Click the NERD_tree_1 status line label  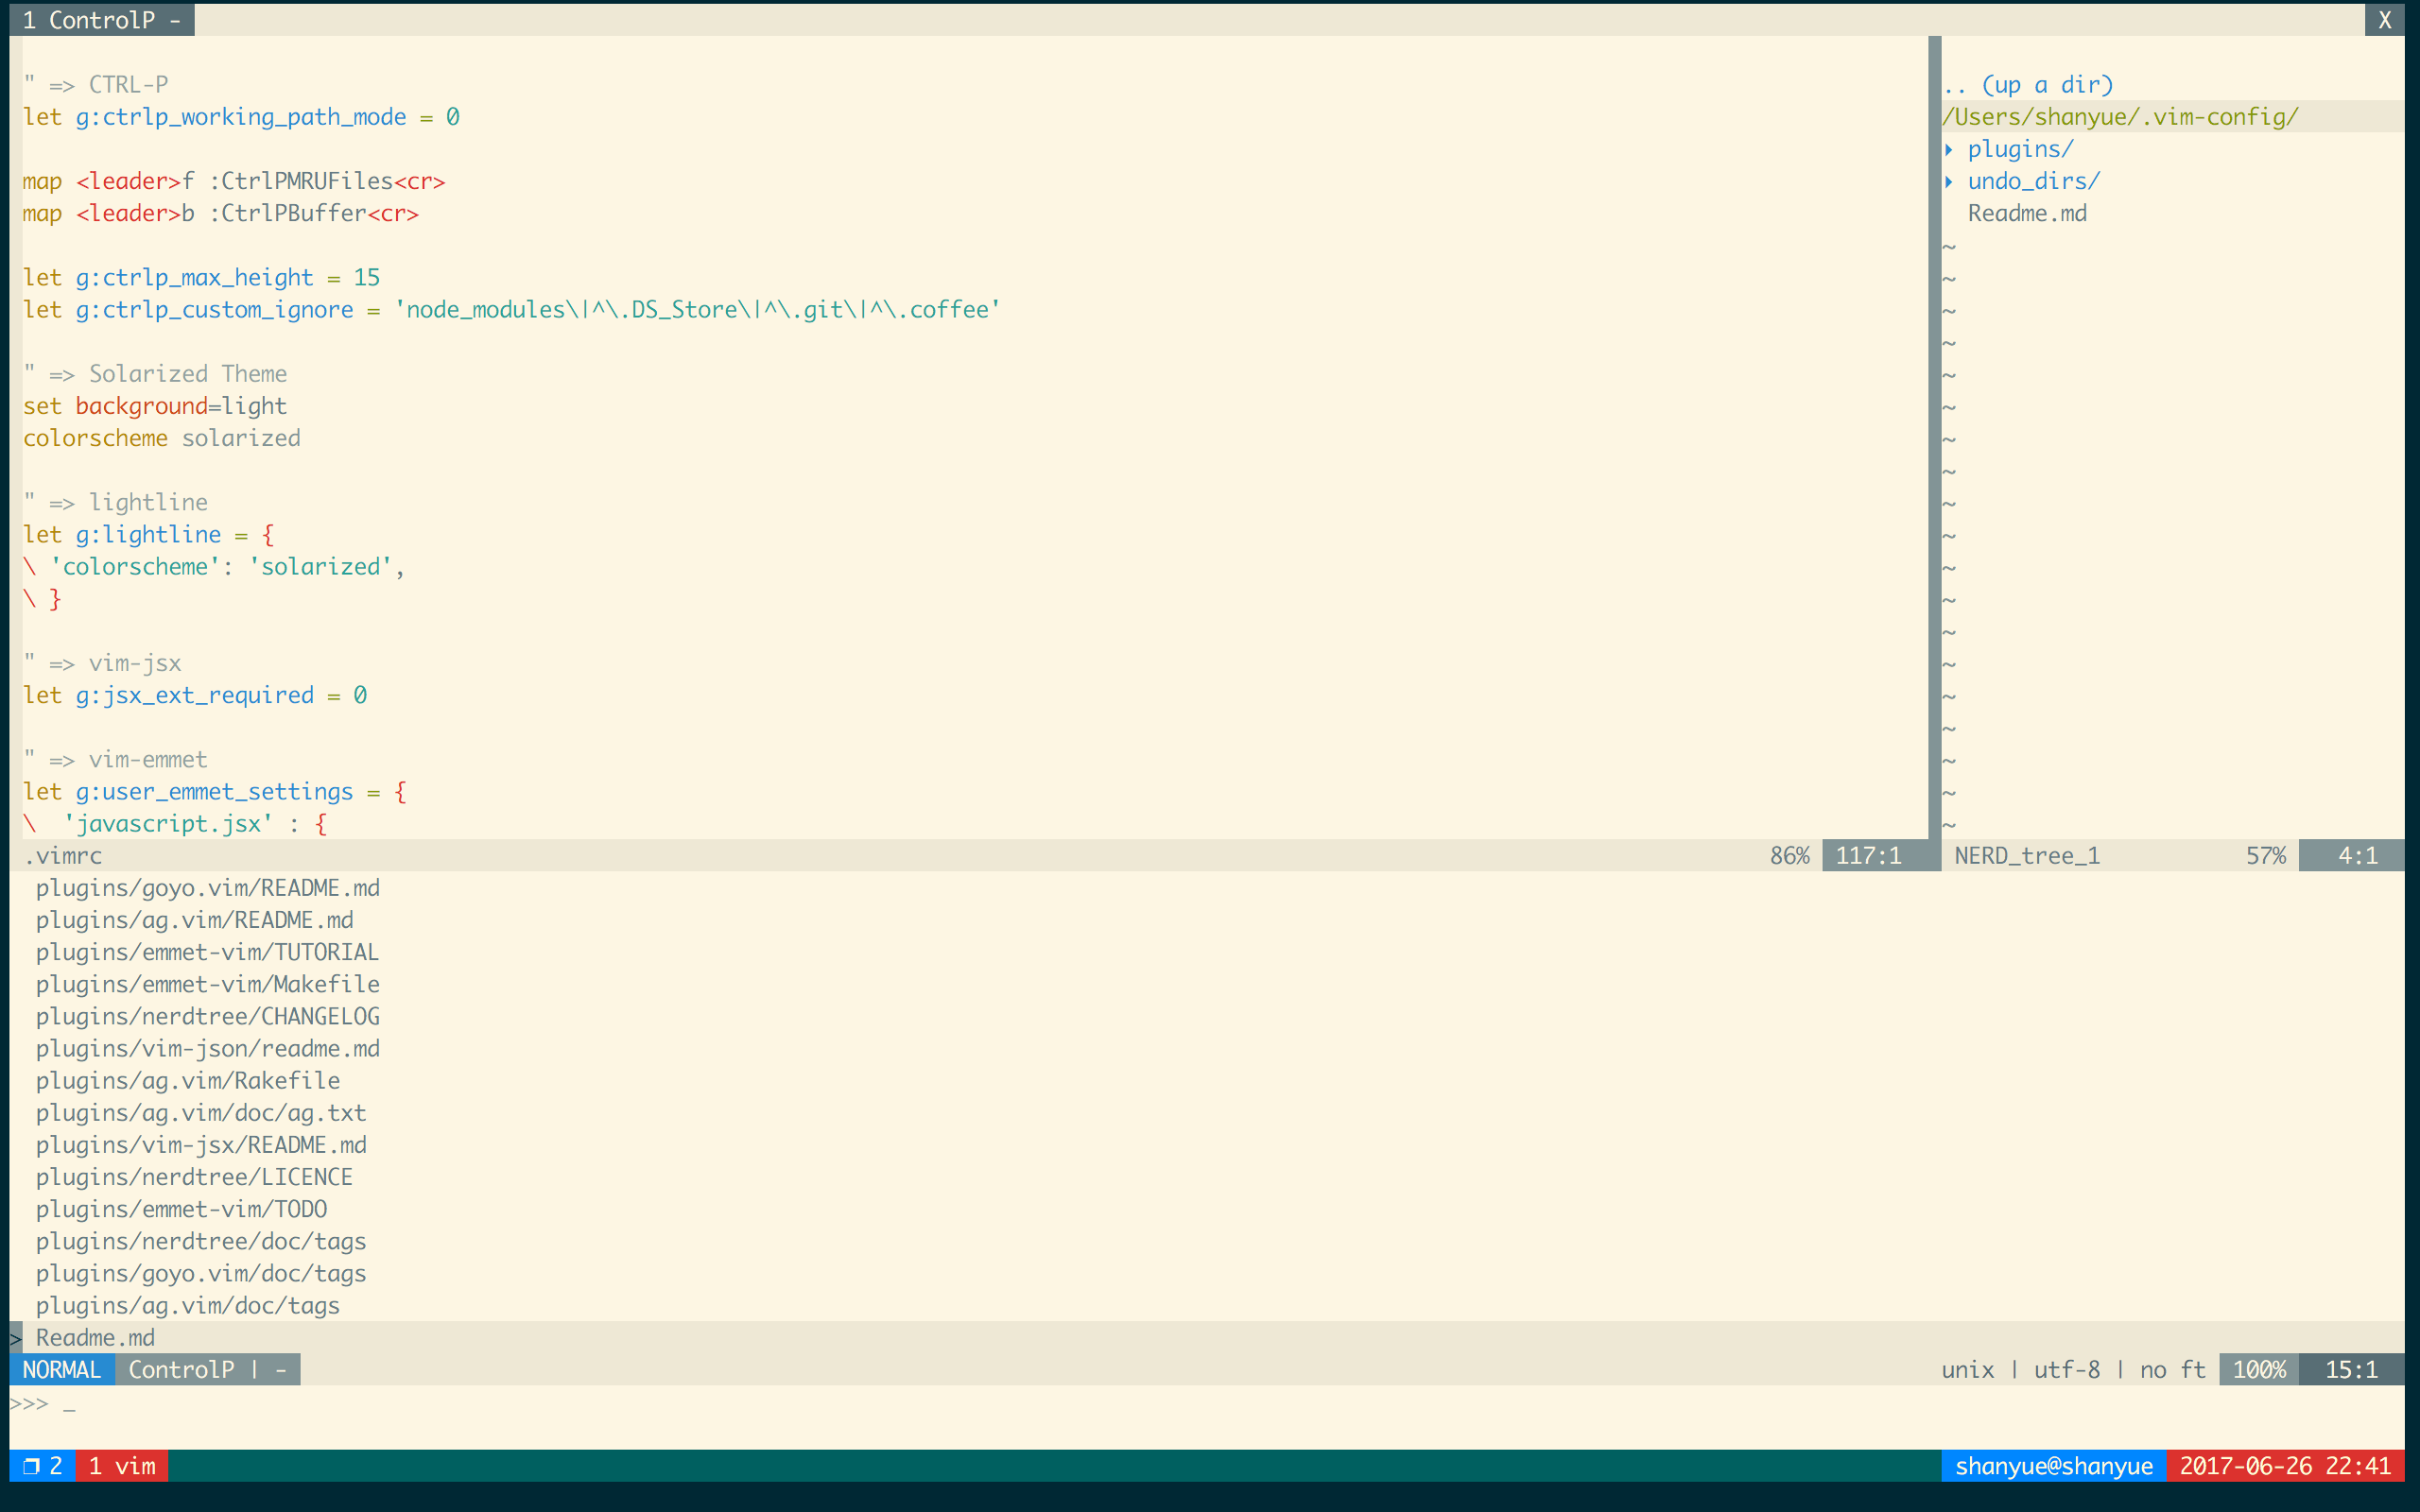2027,856
